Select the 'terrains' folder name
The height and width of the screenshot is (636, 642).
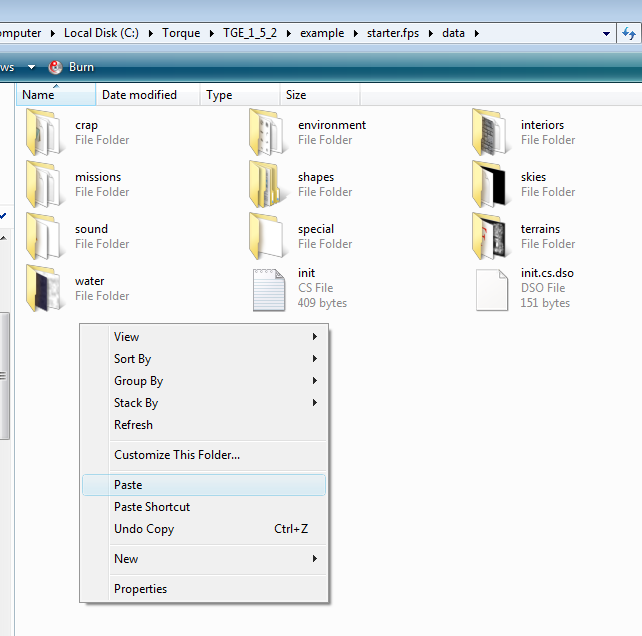(540, 229)
